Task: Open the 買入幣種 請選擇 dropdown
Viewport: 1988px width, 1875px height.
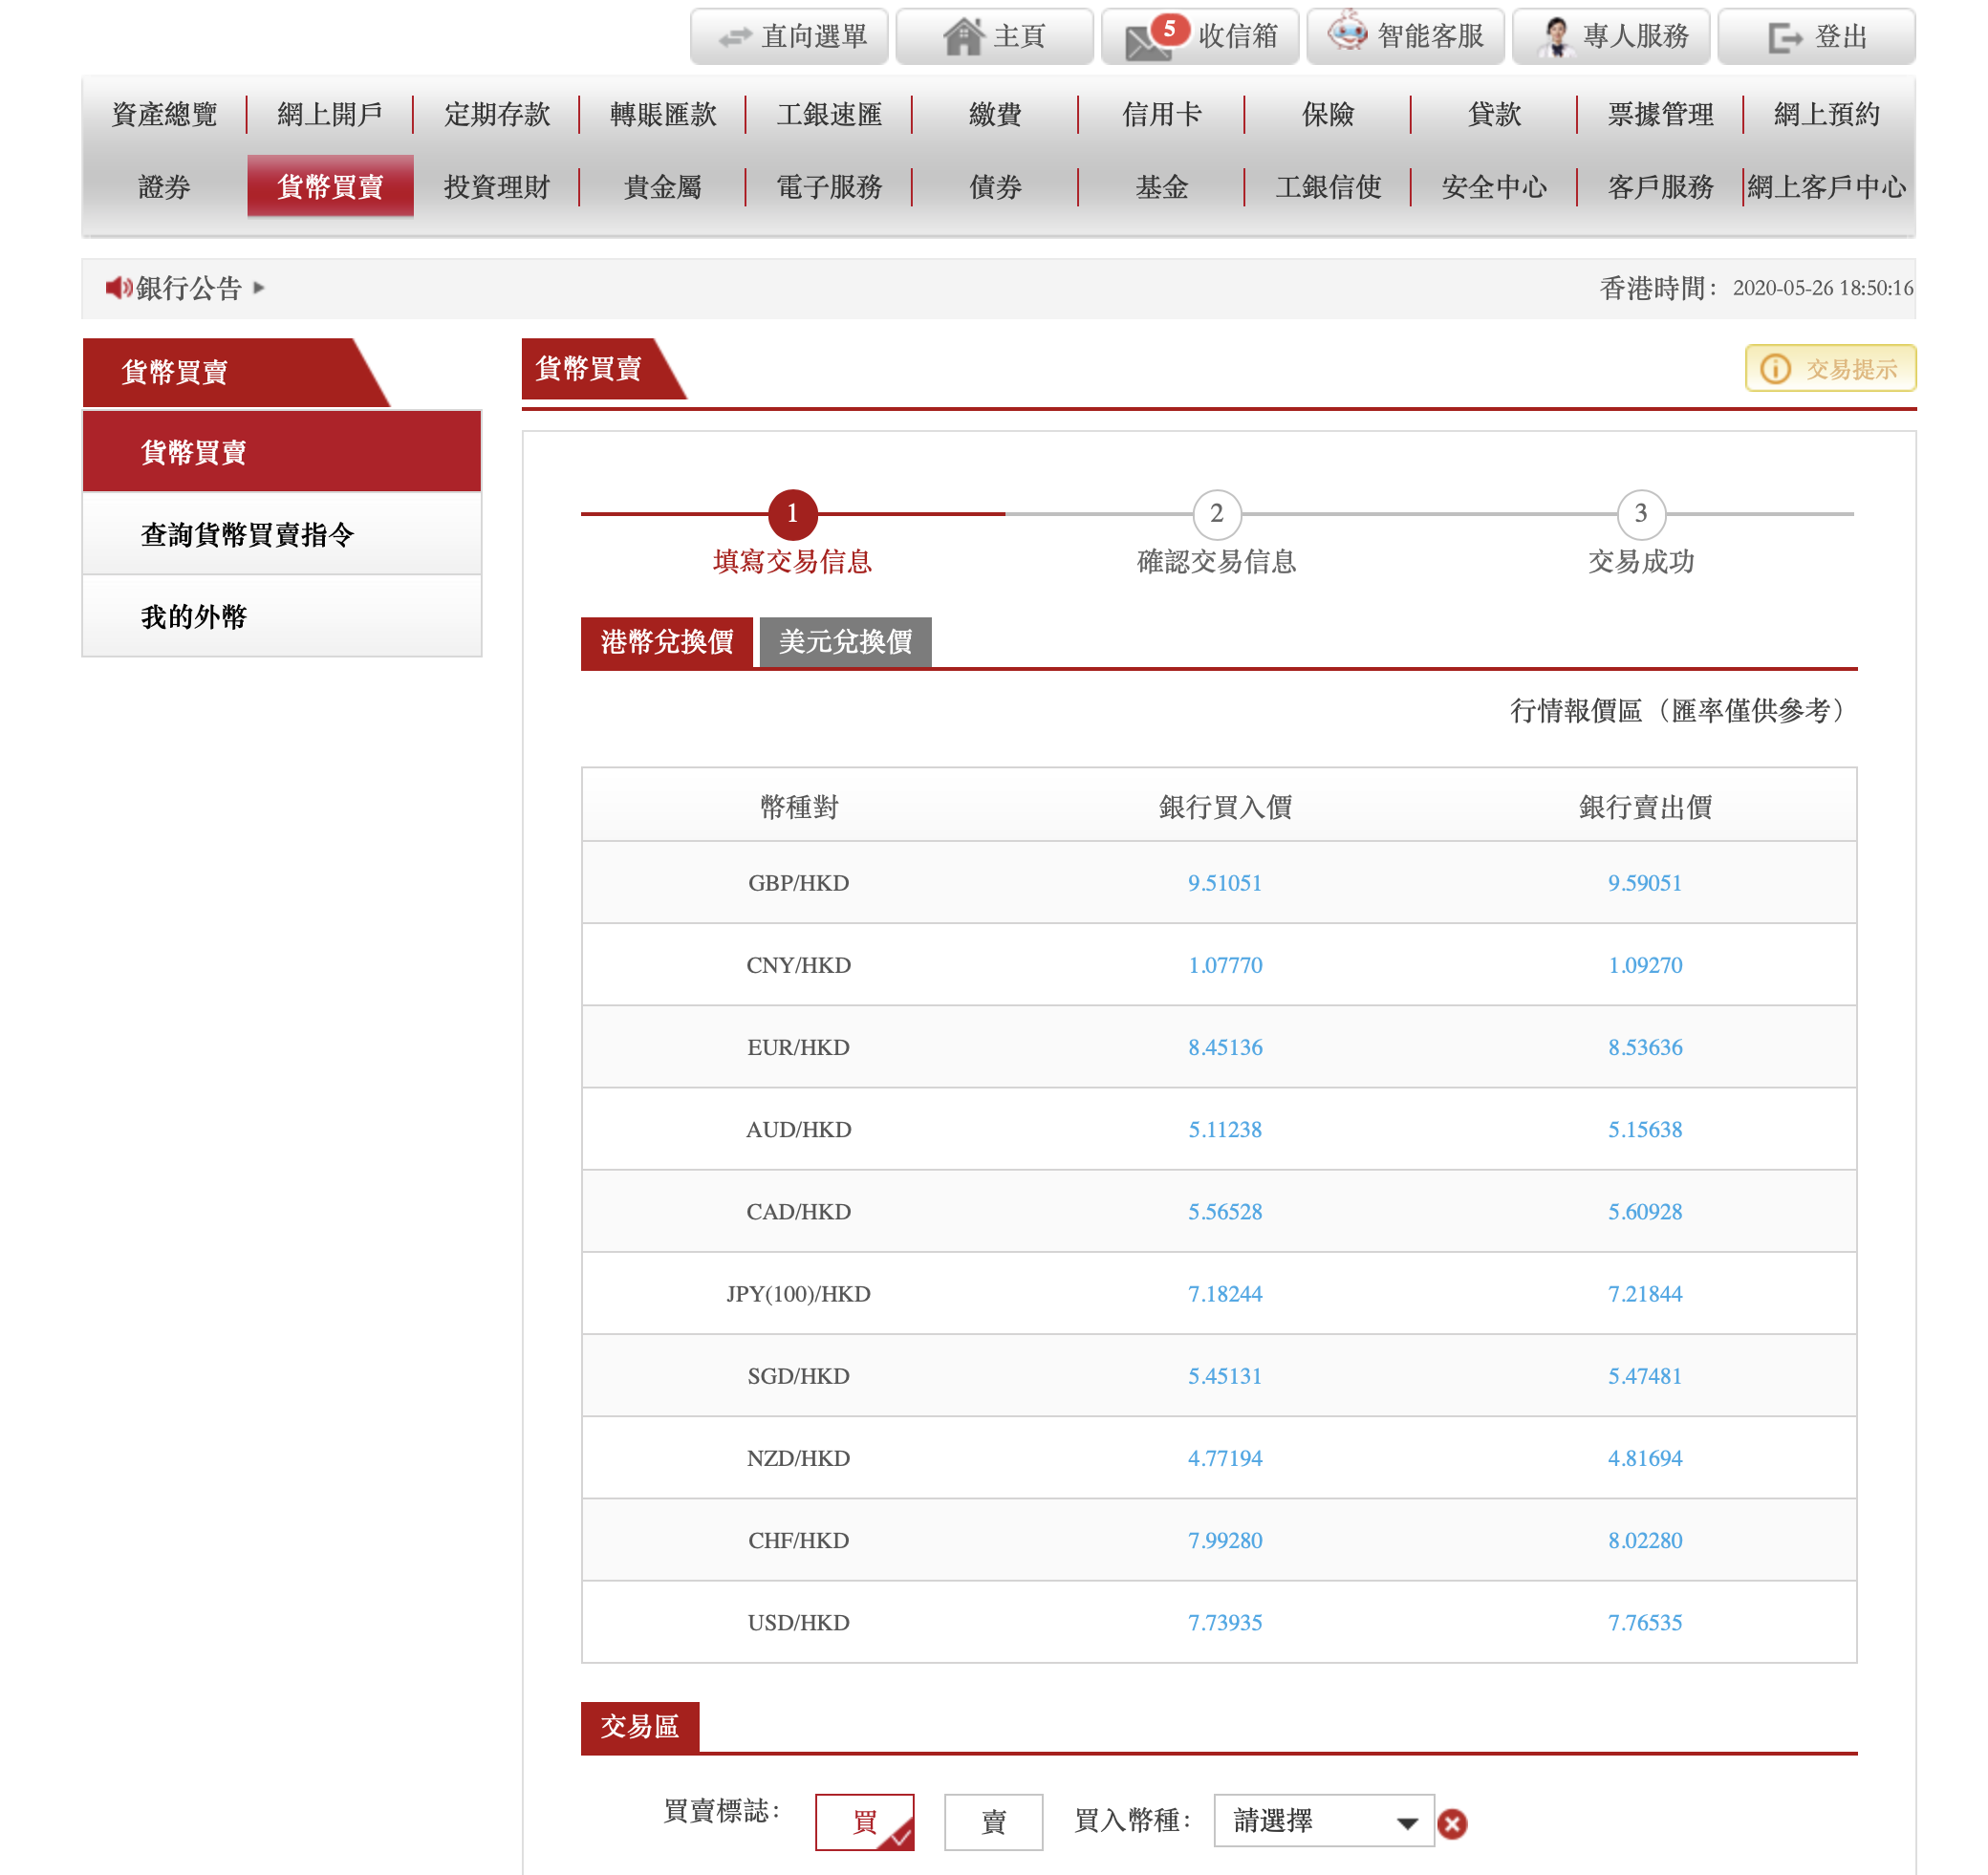Action: coord(1323,1821)
